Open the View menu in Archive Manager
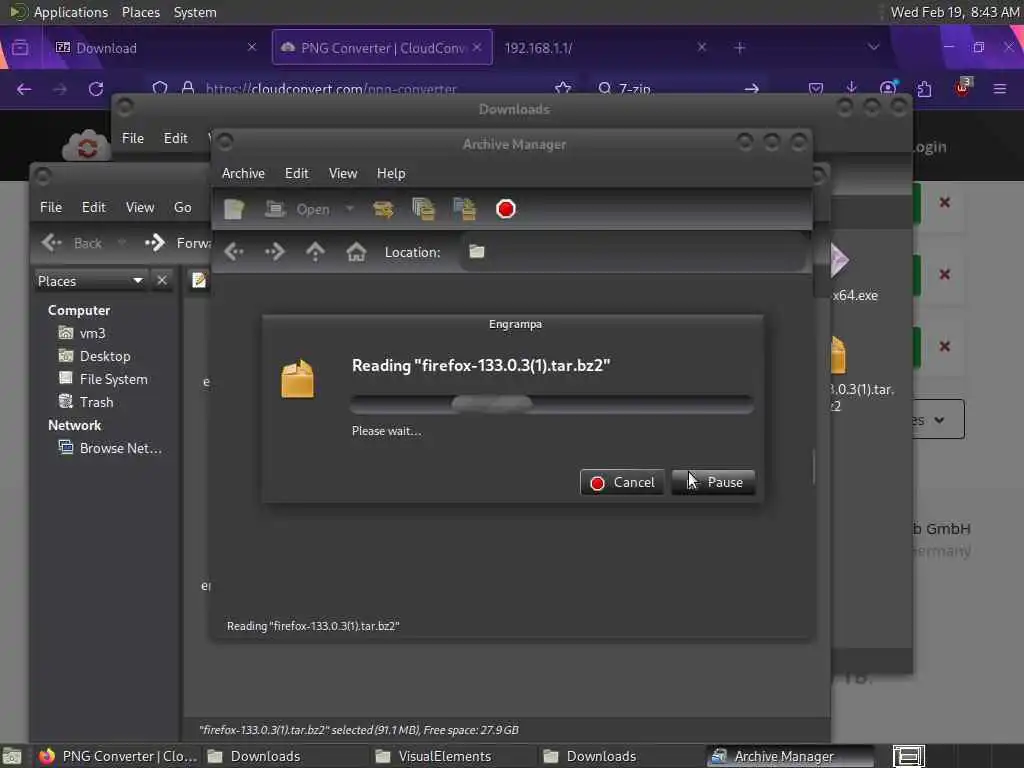The image size is (1024, 768). 343,174
